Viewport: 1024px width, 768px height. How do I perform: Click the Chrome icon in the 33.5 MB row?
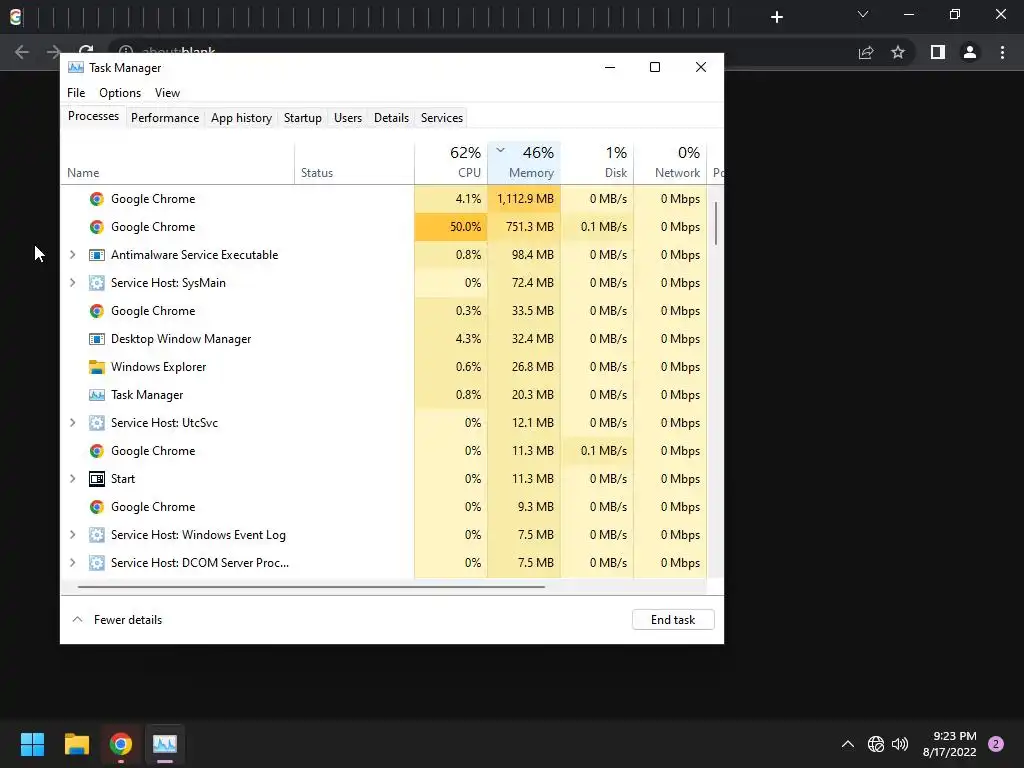click(97, 312)
